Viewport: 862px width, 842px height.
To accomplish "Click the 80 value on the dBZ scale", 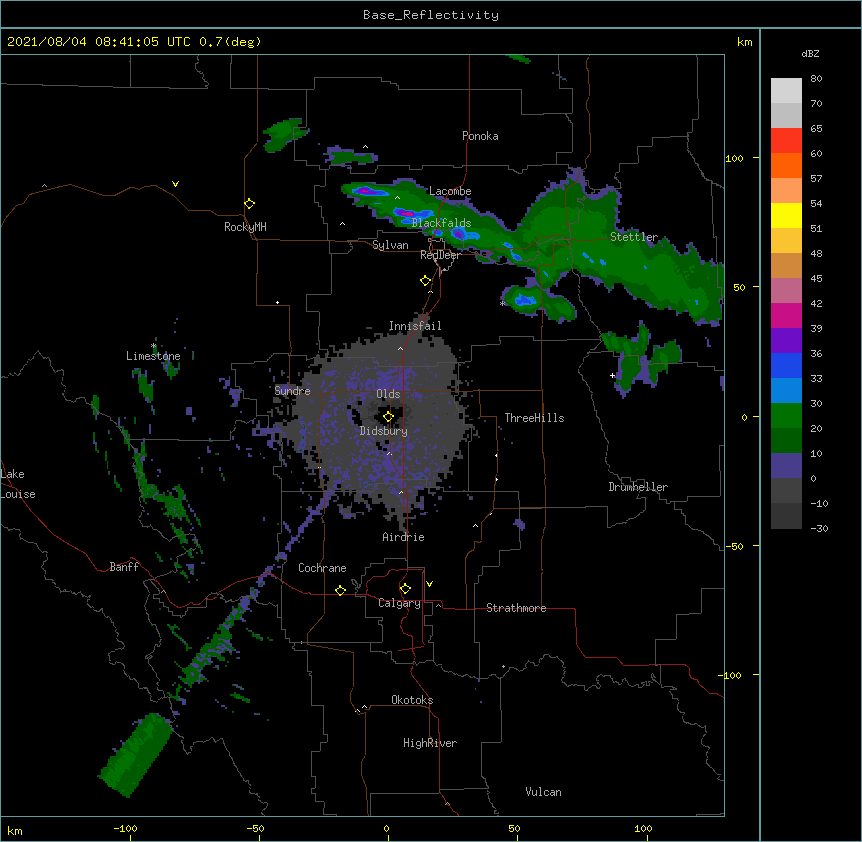I will [816, 79].
